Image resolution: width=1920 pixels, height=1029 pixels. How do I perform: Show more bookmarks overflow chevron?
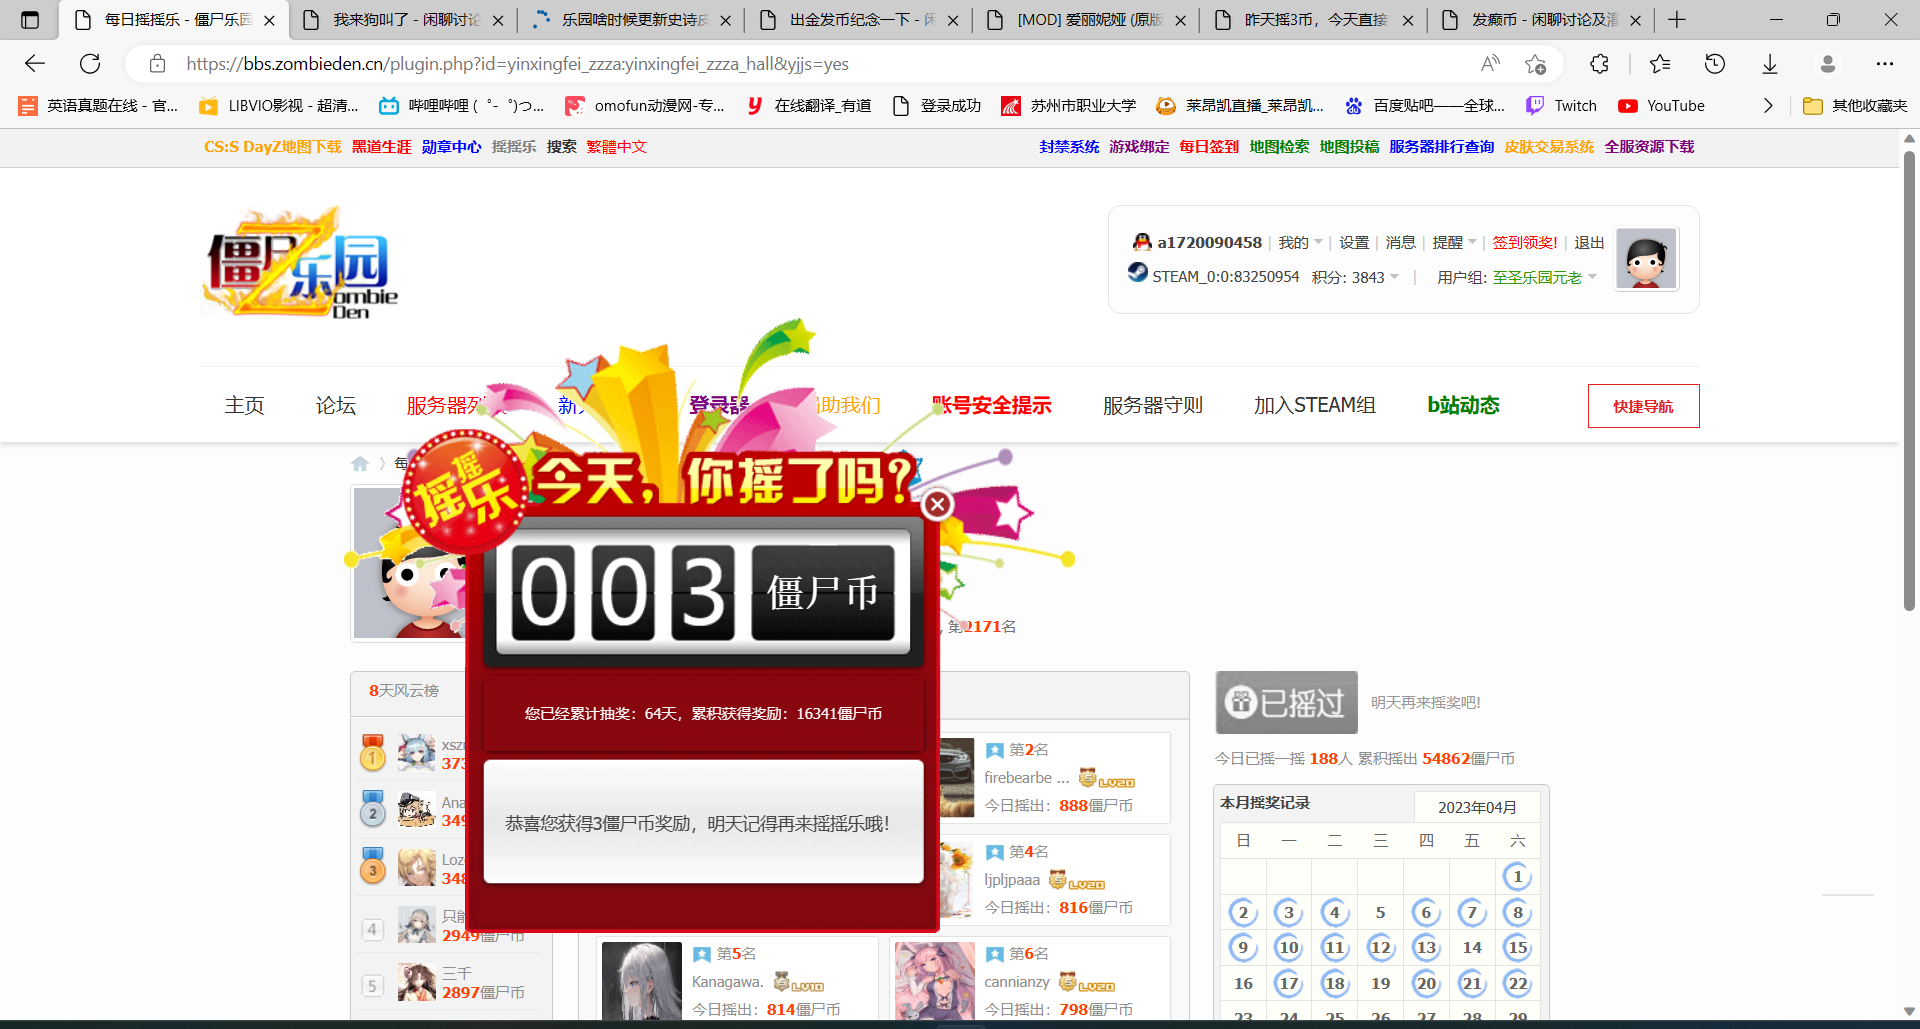[x=1768, y=106]
